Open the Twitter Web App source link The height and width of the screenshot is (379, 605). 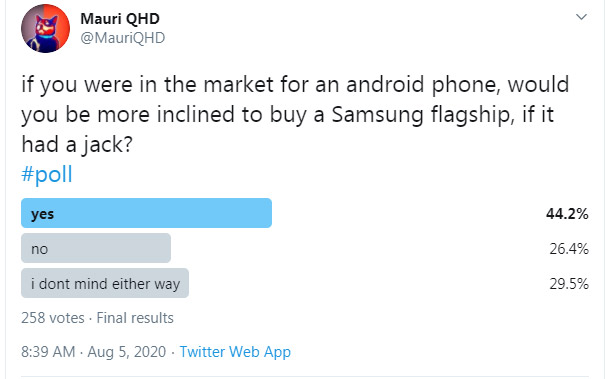[x=235, y=352]
